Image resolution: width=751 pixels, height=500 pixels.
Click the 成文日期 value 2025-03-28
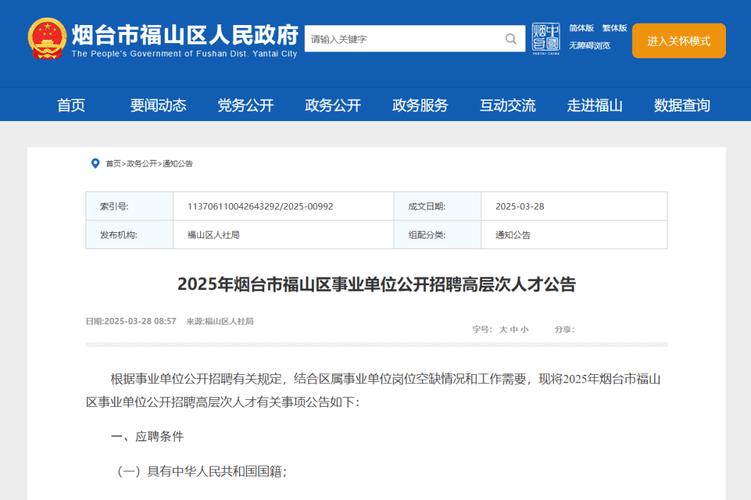pyautogui.click(x=520, y=206)
